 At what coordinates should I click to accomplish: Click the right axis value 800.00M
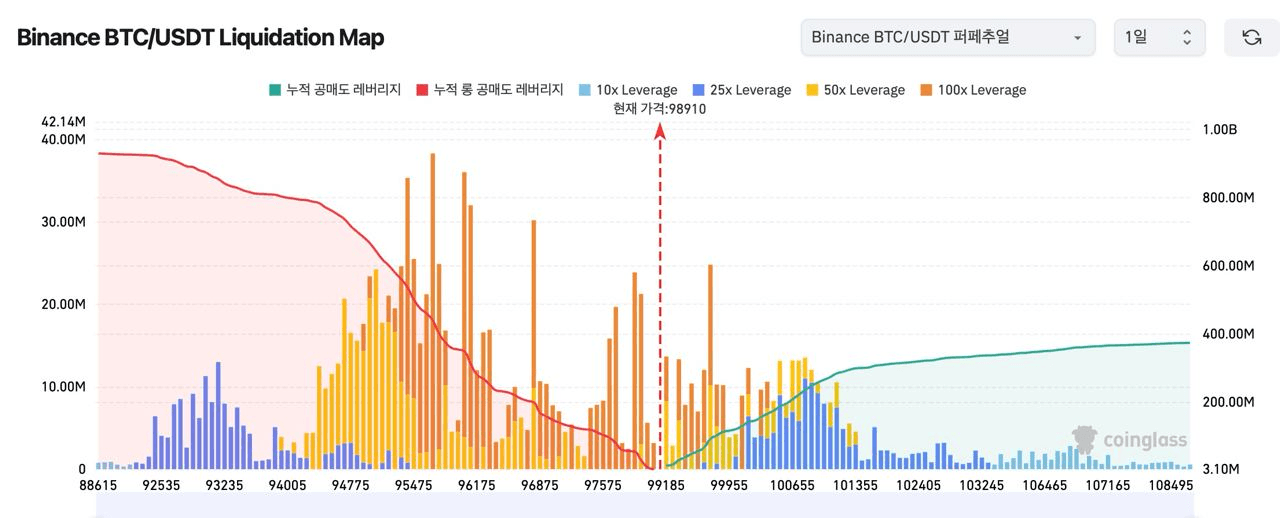(1228, 198)
